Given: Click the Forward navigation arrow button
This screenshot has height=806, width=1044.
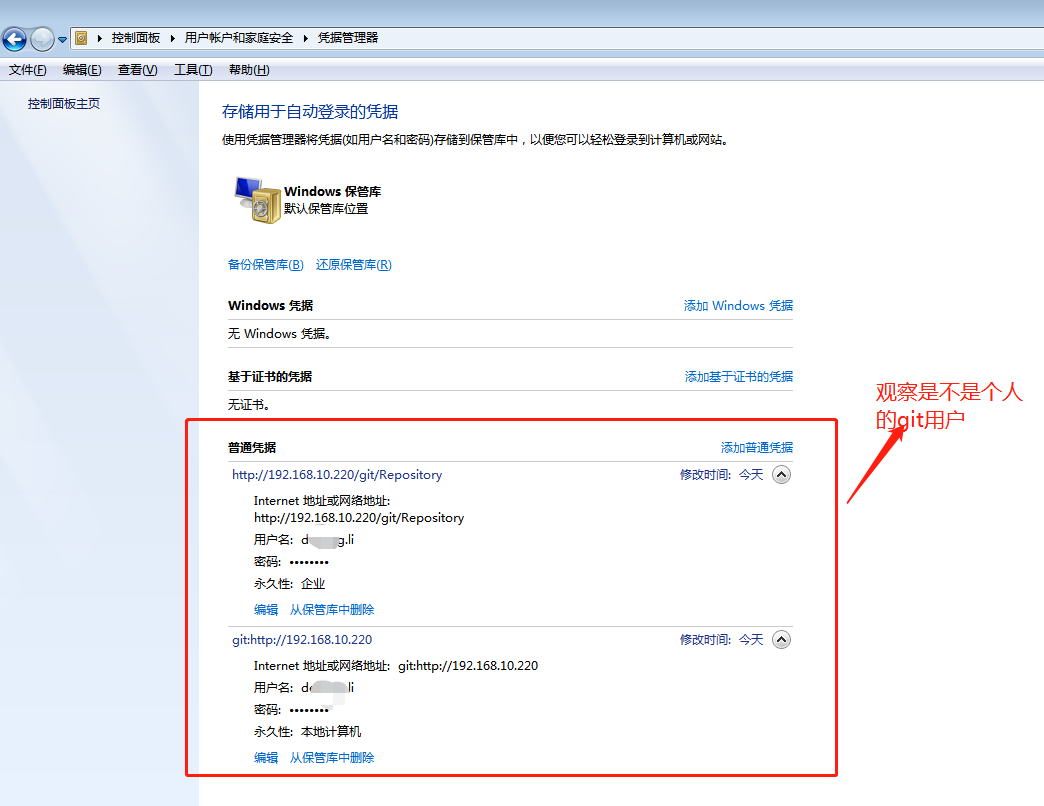Looking at the screenshot, I should pos(43,39).
